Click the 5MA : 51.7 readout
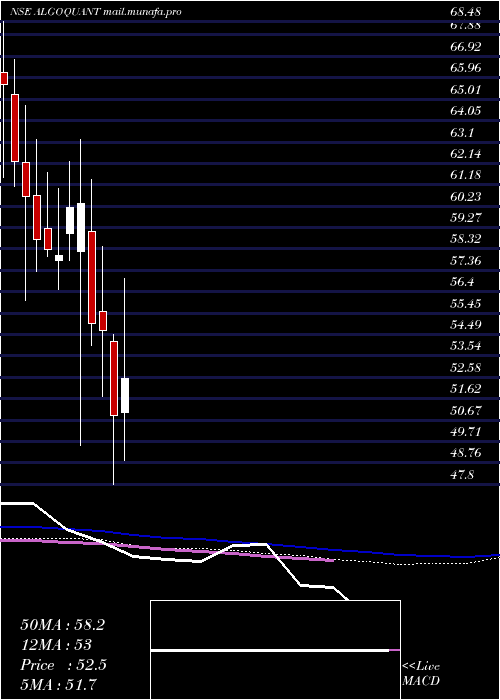Screen dimensions: 500x700 [59, 685]
